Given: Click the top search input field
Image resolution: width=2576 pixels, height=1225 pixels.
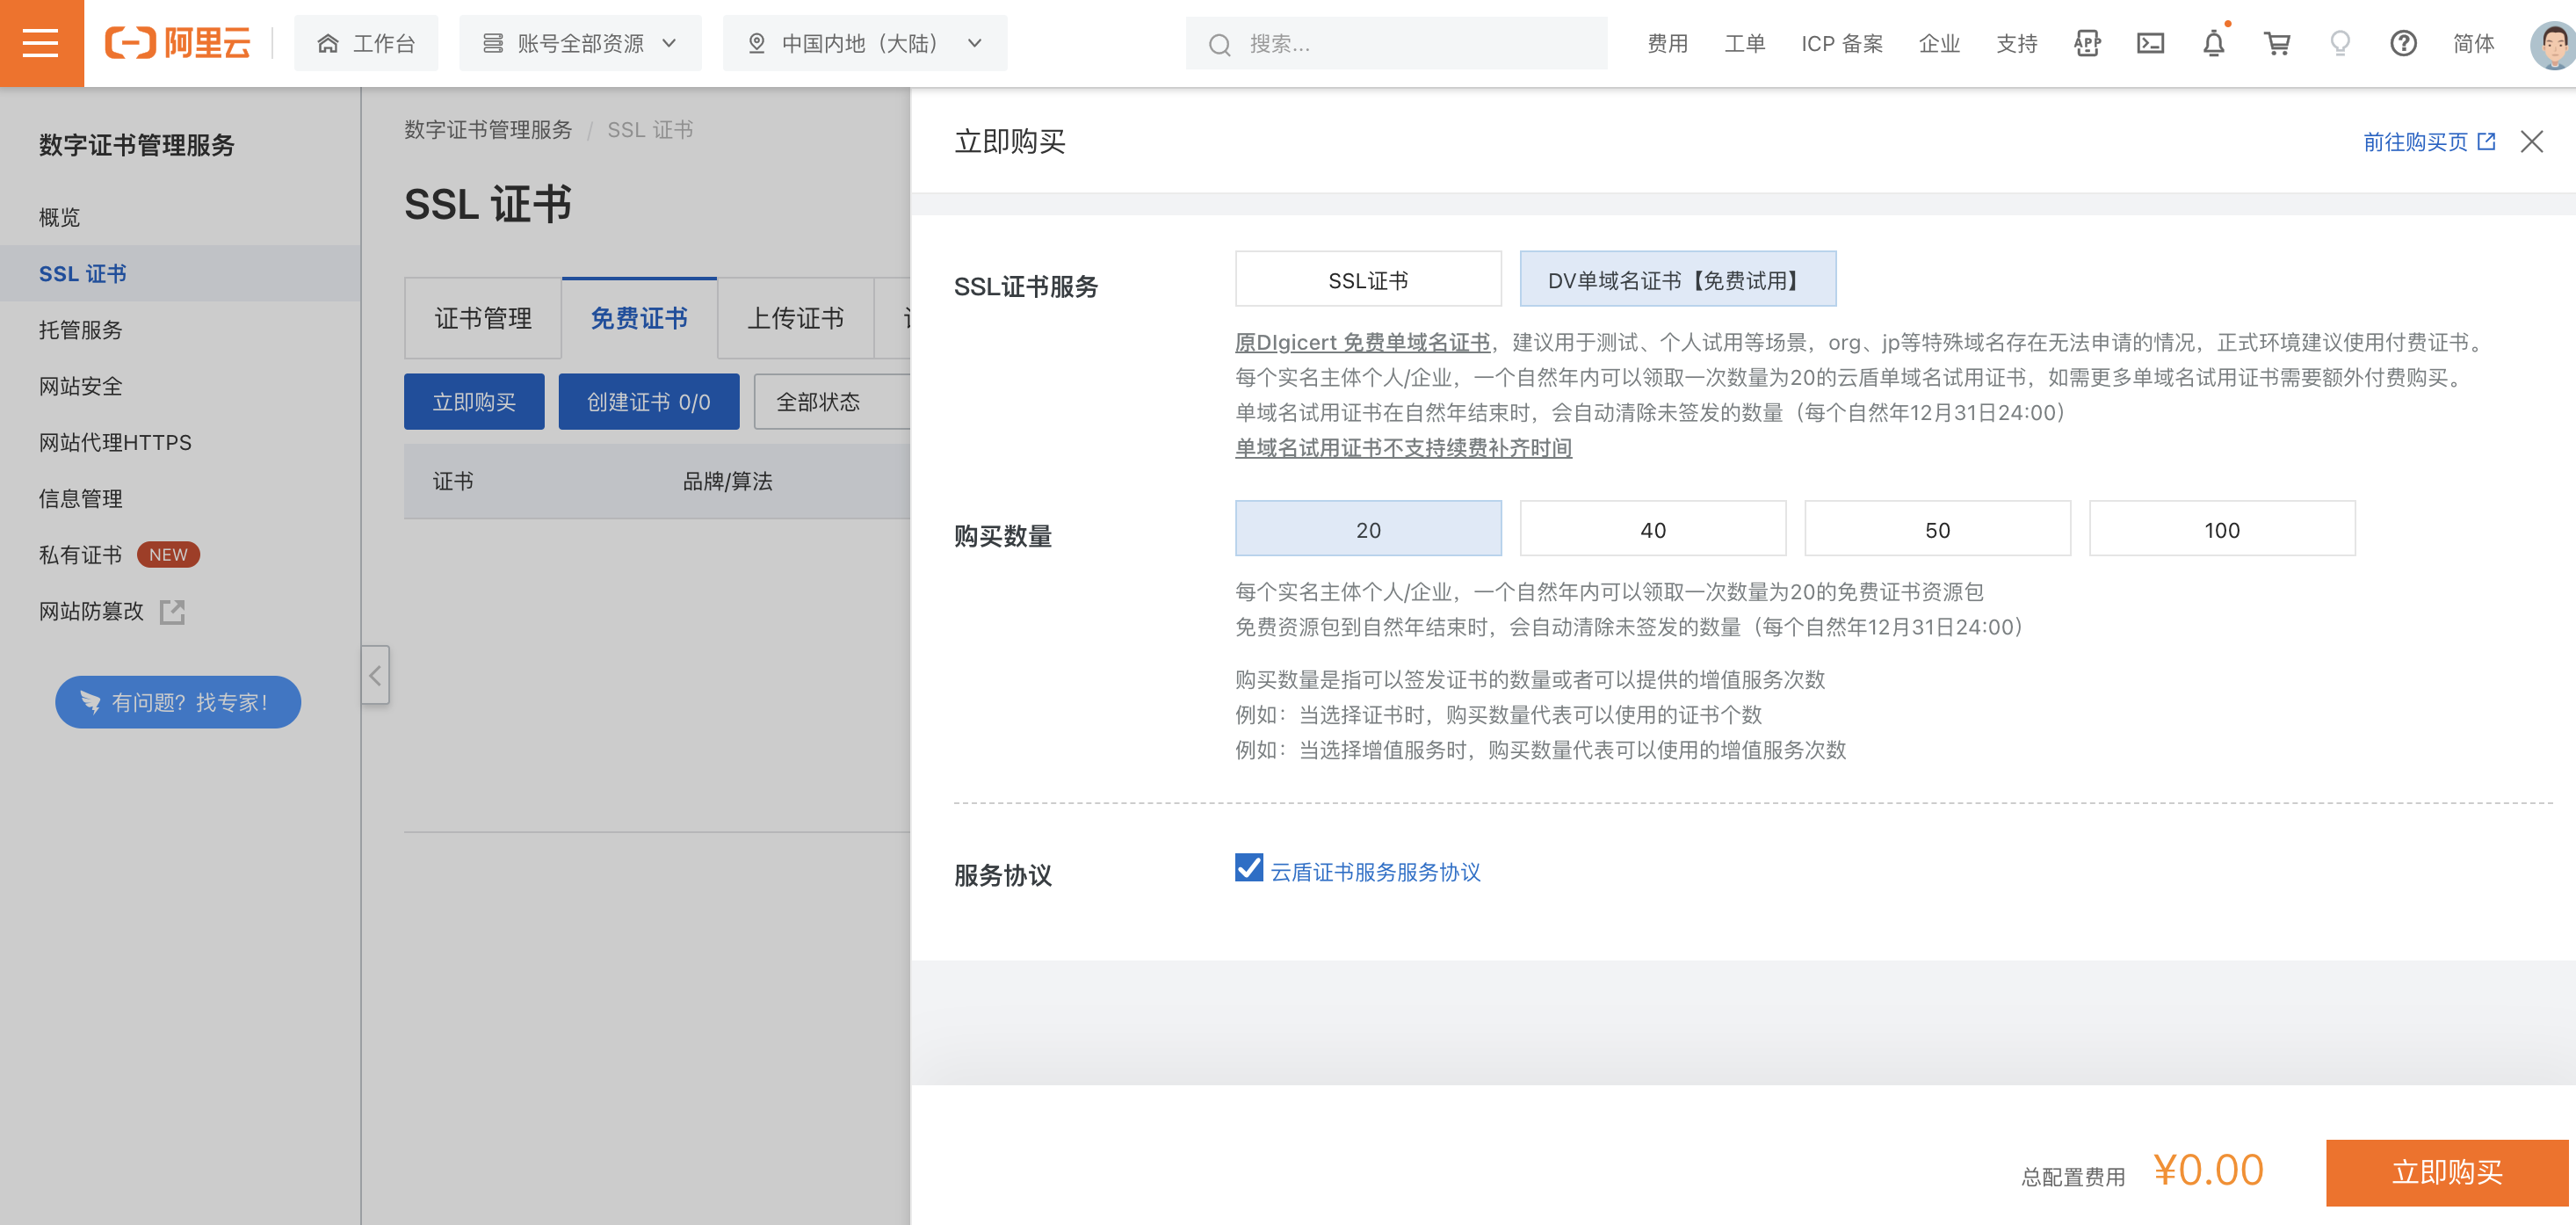Looking at the screenshot, I should click(x=1410, y=43).
